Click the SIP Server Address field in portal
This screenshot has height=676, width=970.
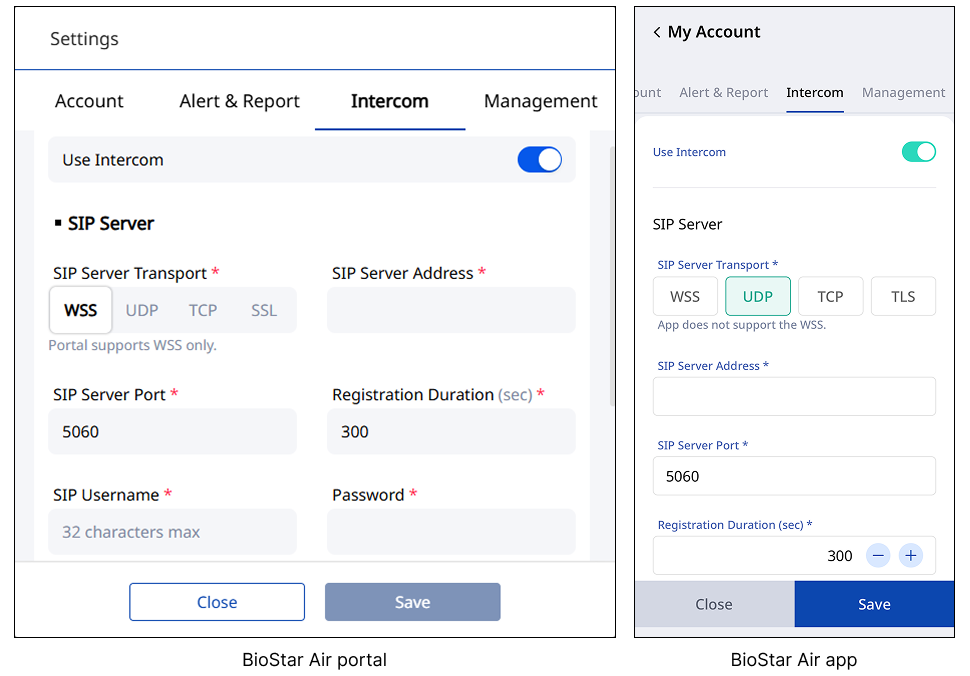[x=451, y=310]
